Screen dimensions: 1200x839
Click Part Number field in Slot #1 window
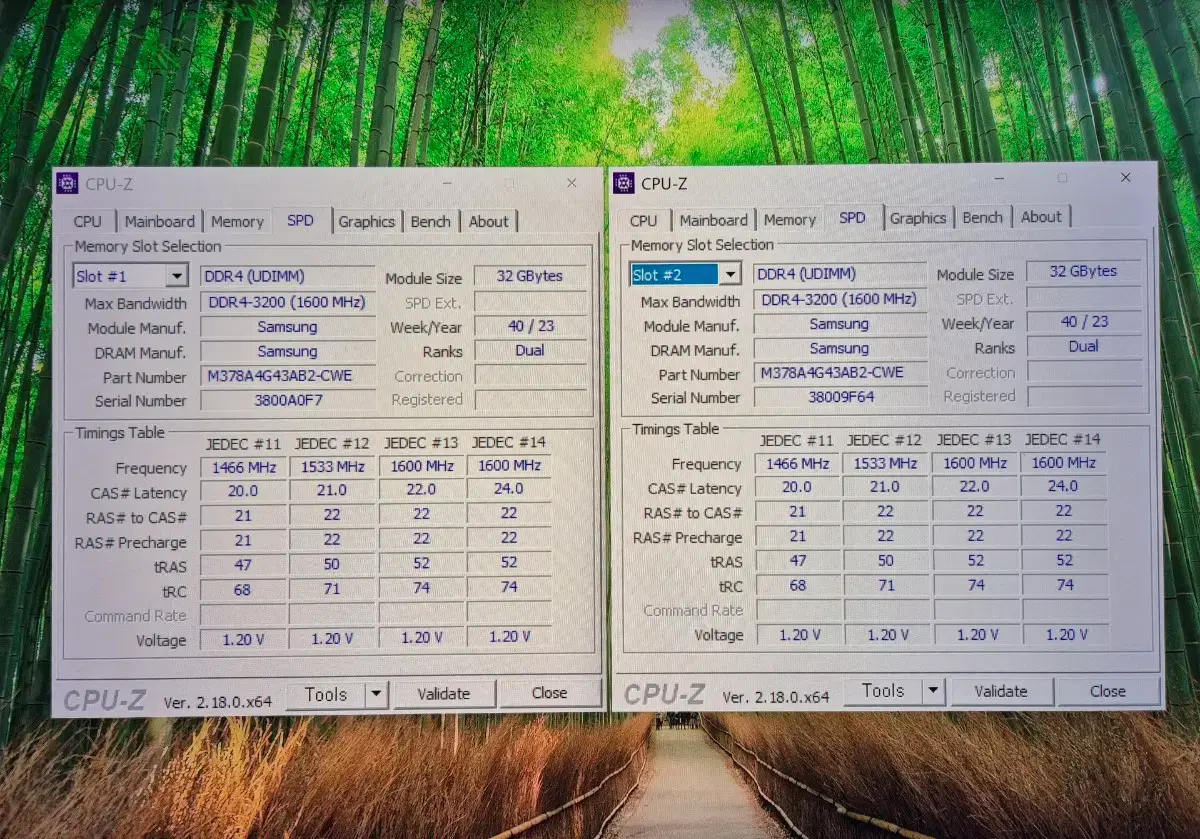pos(288,377)
